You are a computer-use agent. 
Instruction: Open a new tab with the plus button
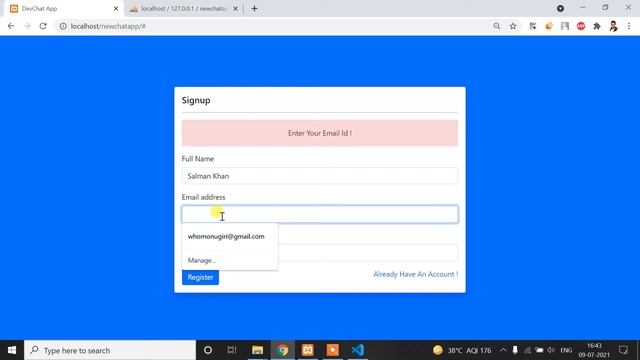[x=254, y=8]
